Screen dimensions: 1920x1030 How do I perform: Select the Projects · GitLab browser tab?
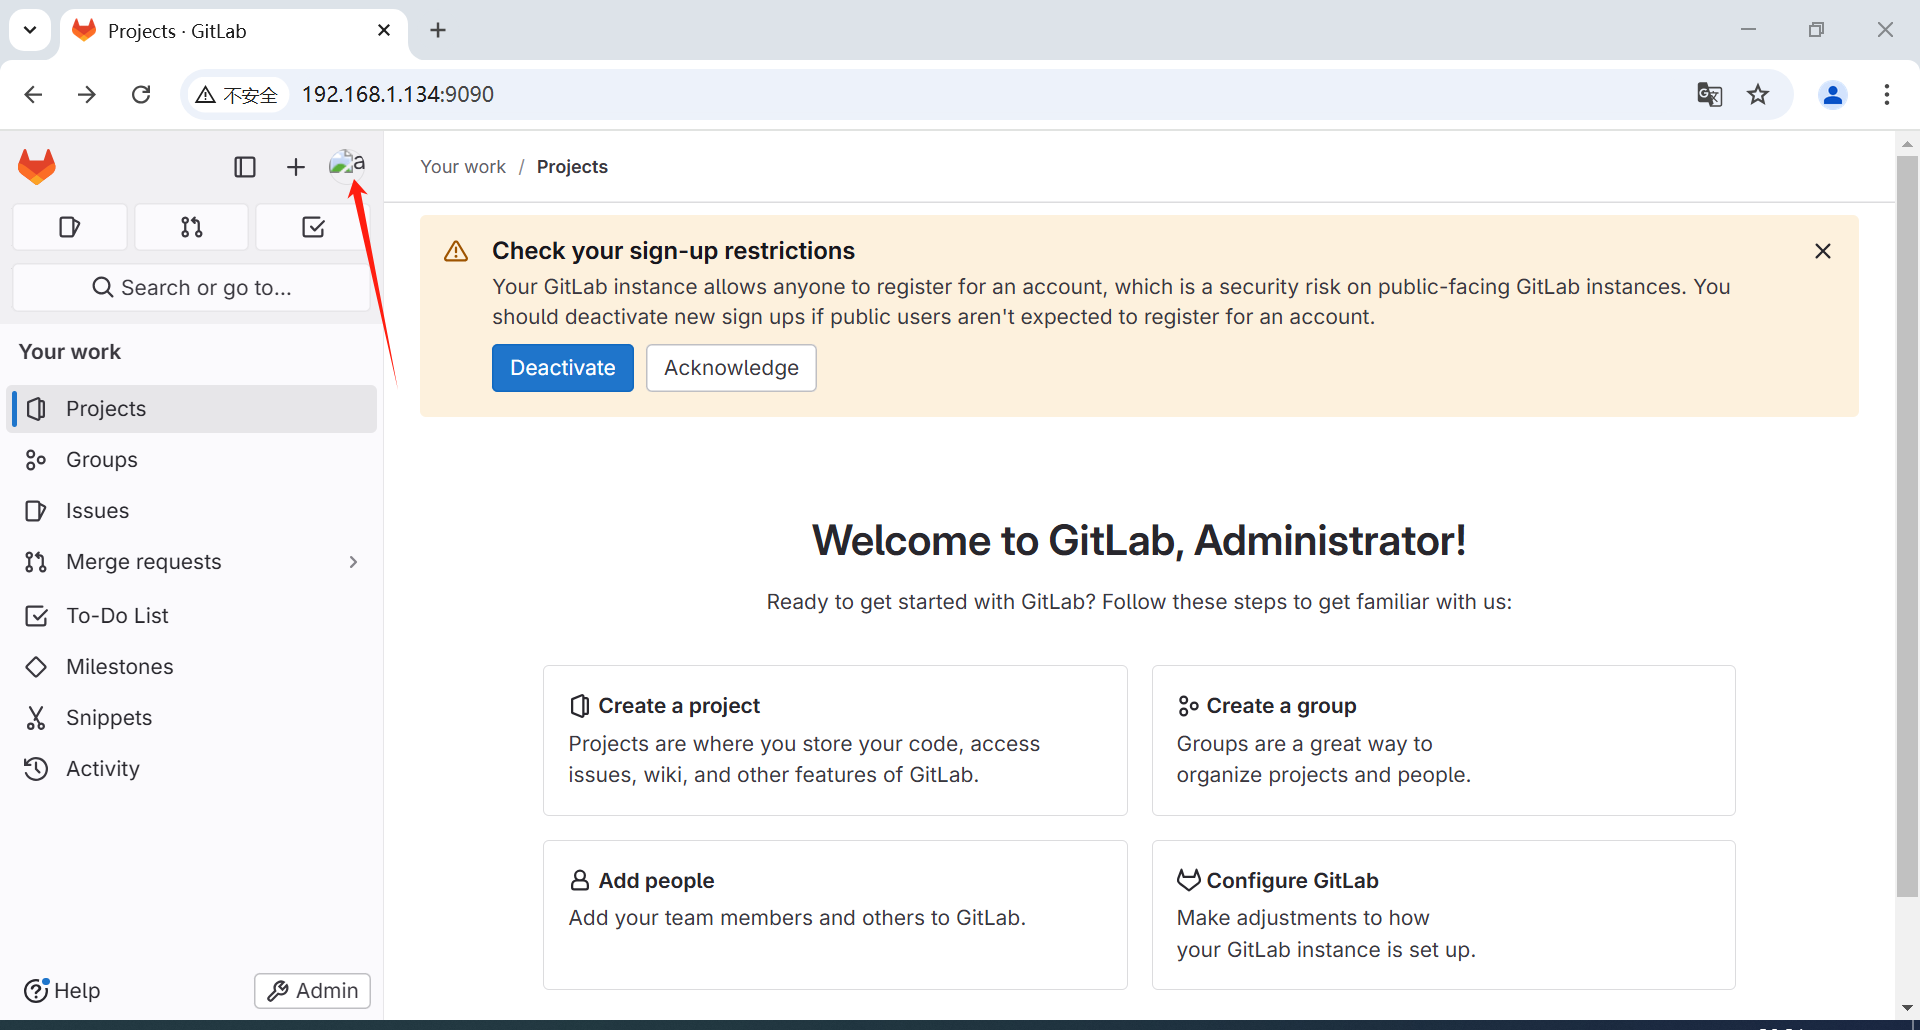point(232,31)
